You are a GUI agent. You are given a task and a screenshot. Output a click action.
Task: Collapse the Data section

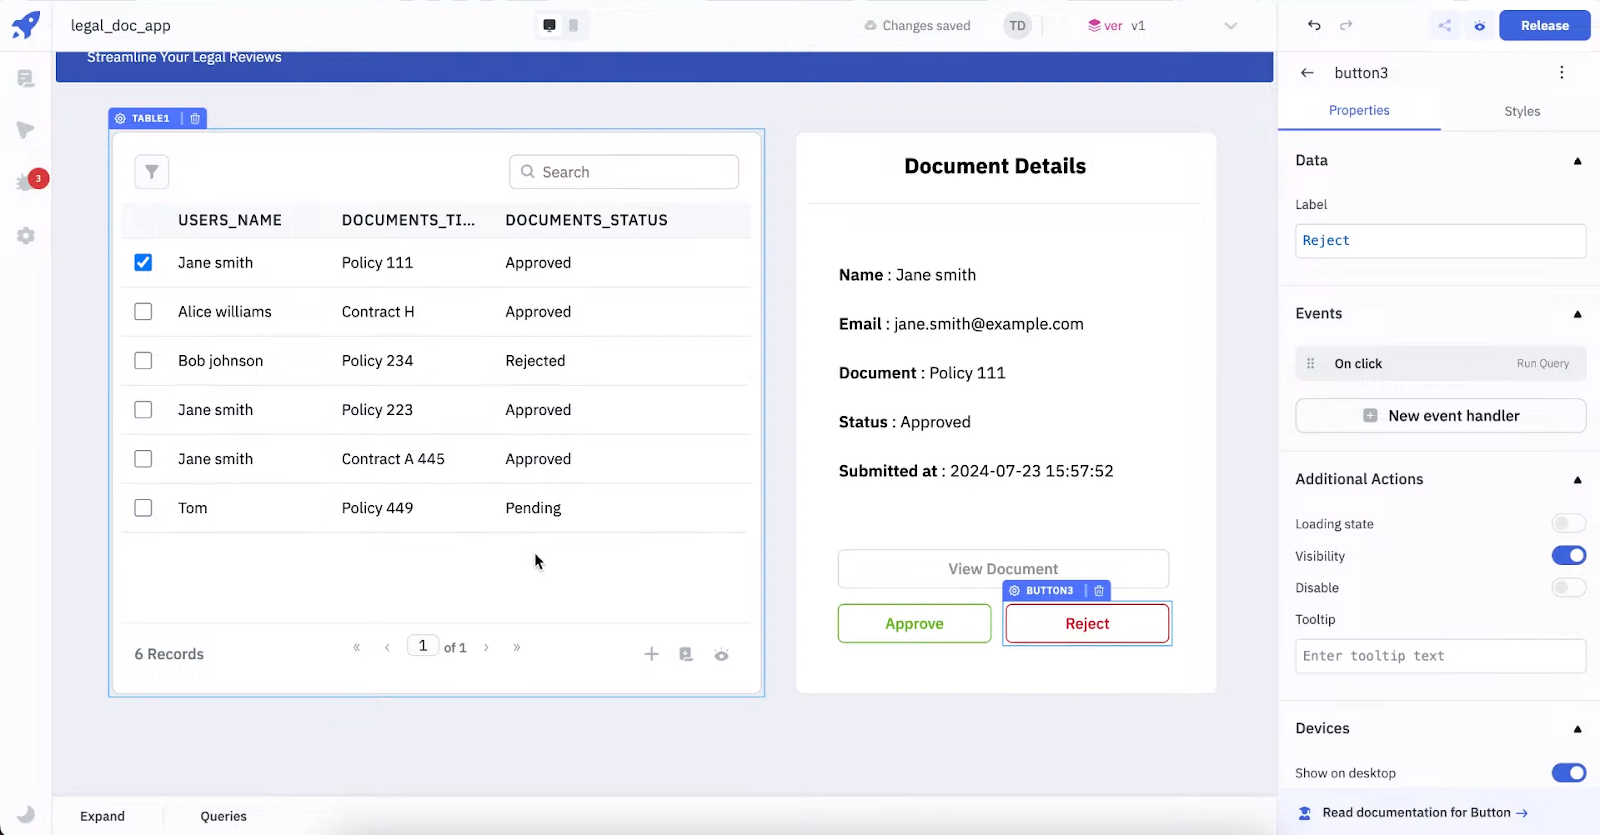tap(1578, 161)
